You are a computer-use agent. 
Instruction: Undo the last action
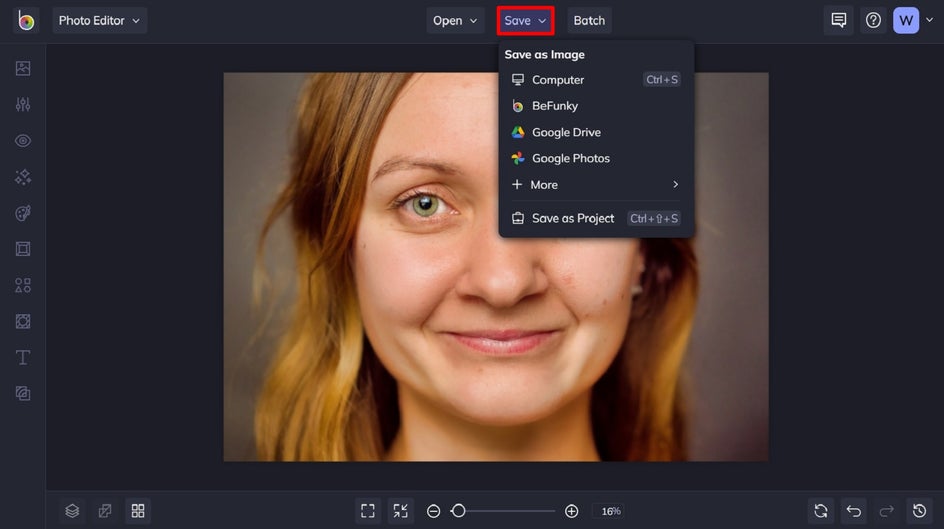[854, 511]
